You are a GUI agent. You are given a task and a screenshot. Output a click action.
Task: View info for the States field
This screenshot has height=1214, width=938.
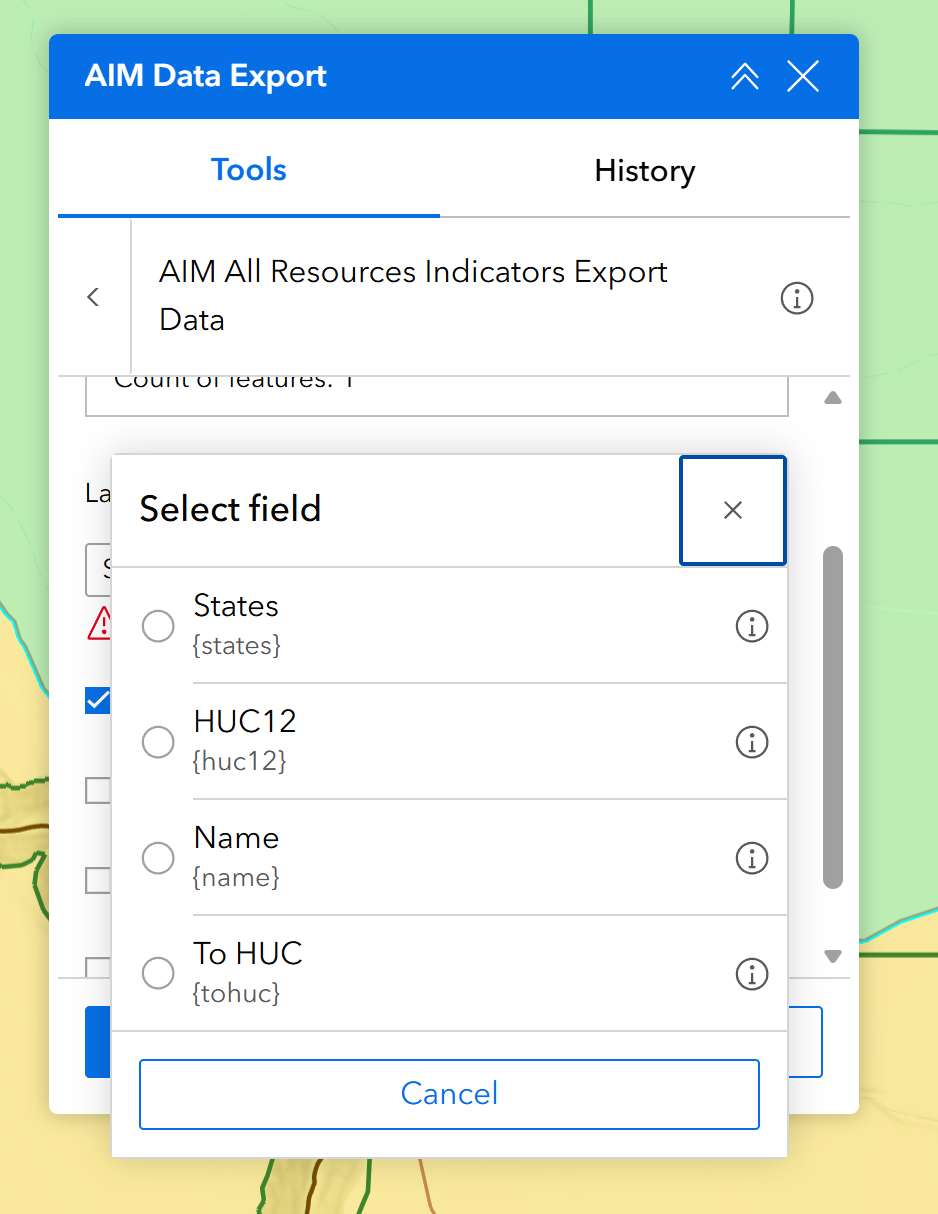pyautogui.click(x=752, y=626)
